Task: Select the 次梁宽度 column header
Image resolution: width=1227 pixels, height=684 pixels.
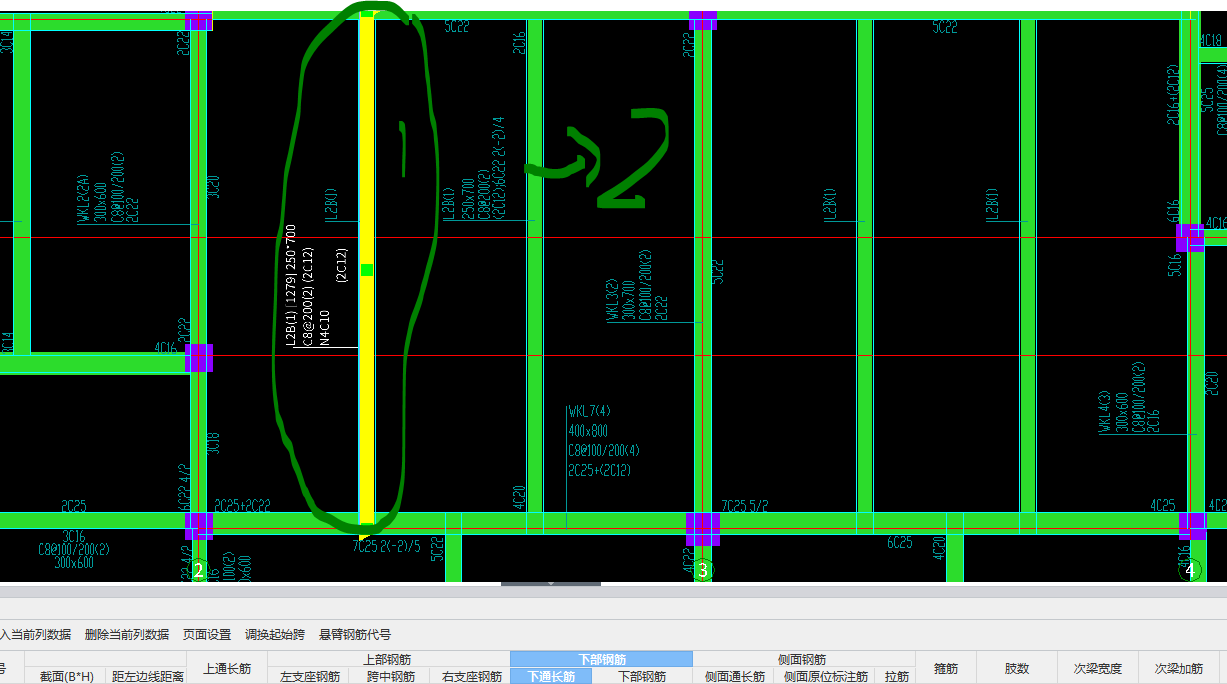Action: point(1098,668)
